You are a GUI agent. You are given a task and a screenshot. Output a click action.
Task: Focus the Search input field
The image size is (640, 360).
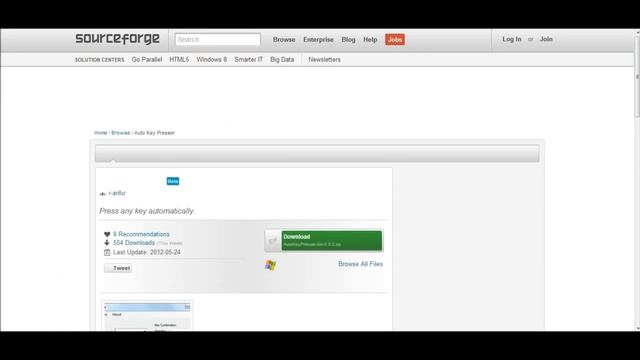(218, 40)
